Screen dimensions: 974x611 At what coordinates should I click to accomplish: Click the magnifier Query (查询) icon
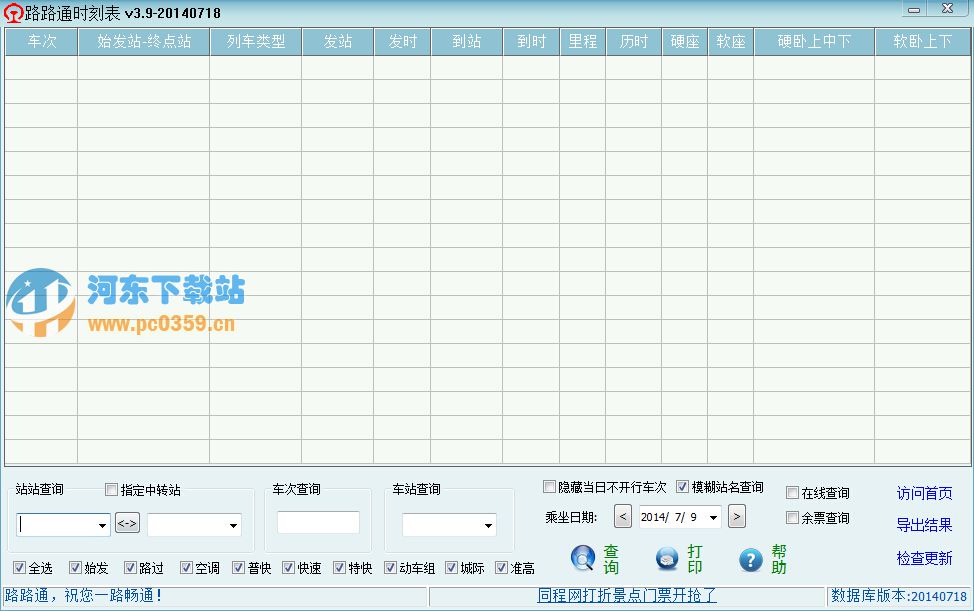click(x=583, y=559)
